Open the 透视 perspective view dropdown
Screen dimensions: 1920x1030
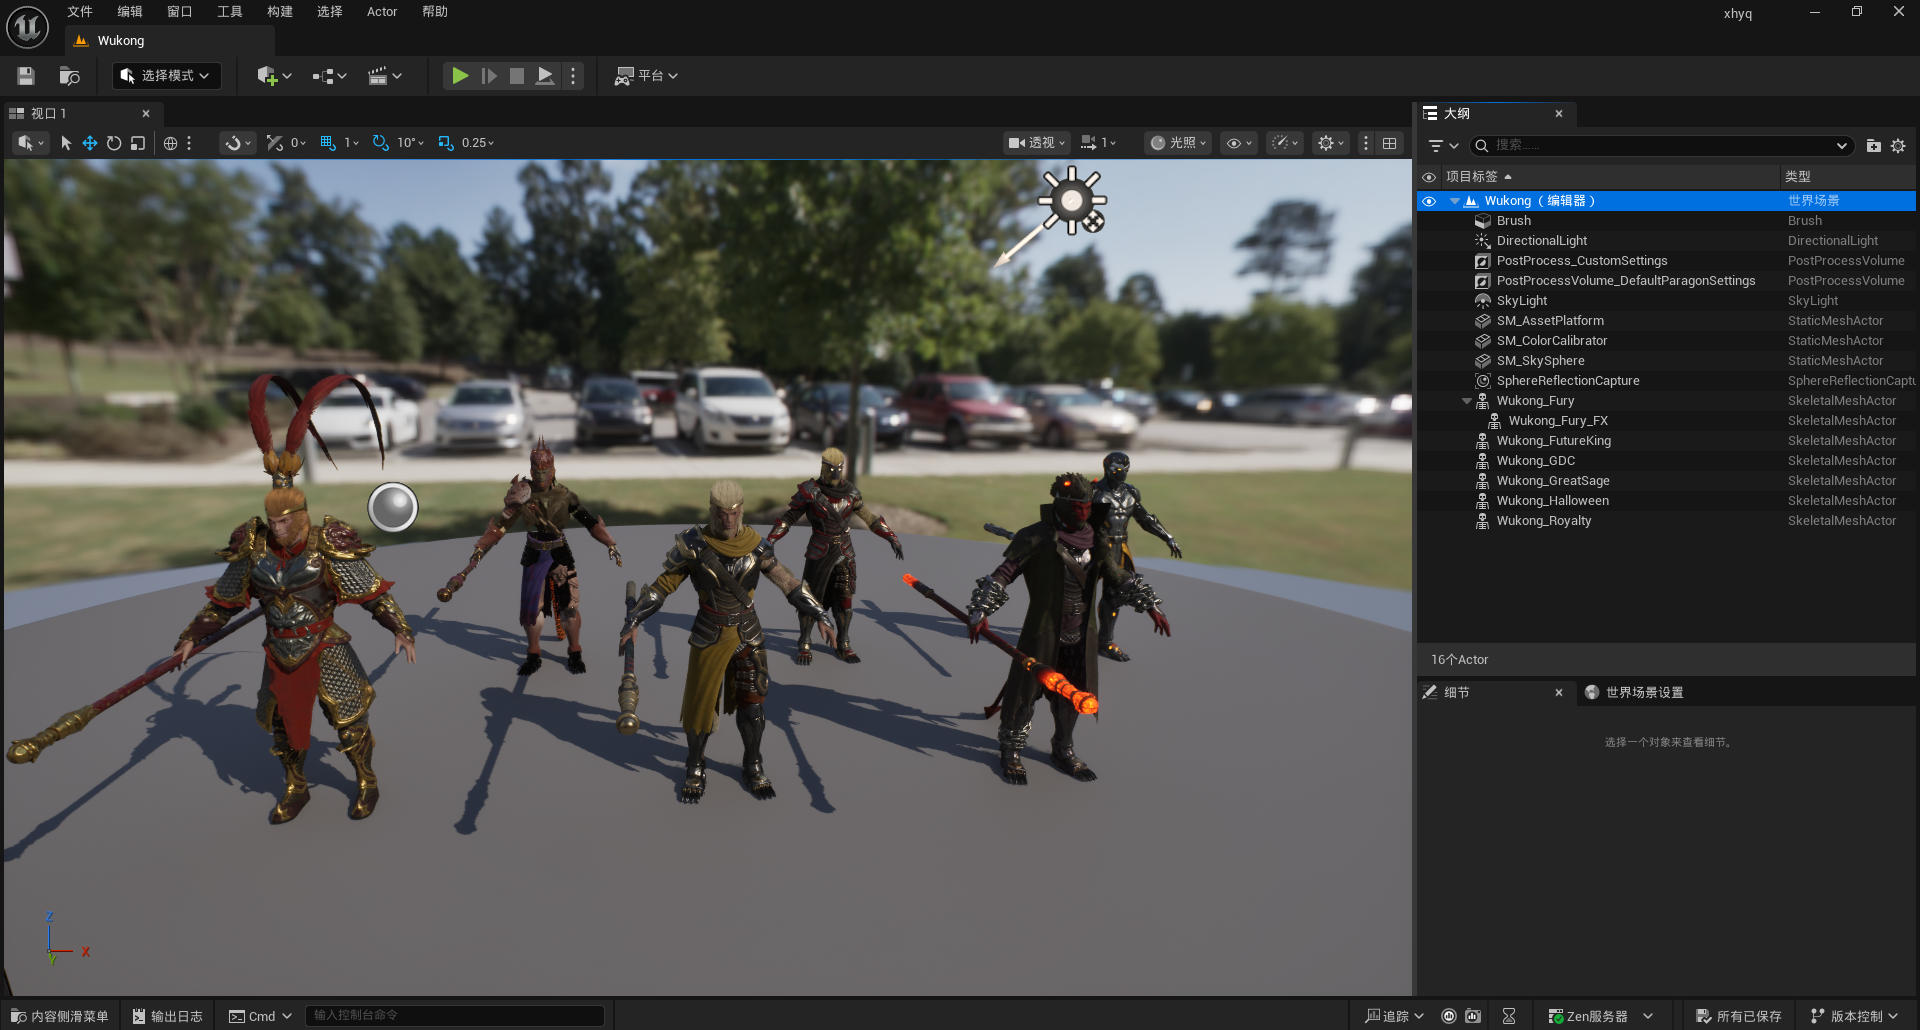(1037, 143)
